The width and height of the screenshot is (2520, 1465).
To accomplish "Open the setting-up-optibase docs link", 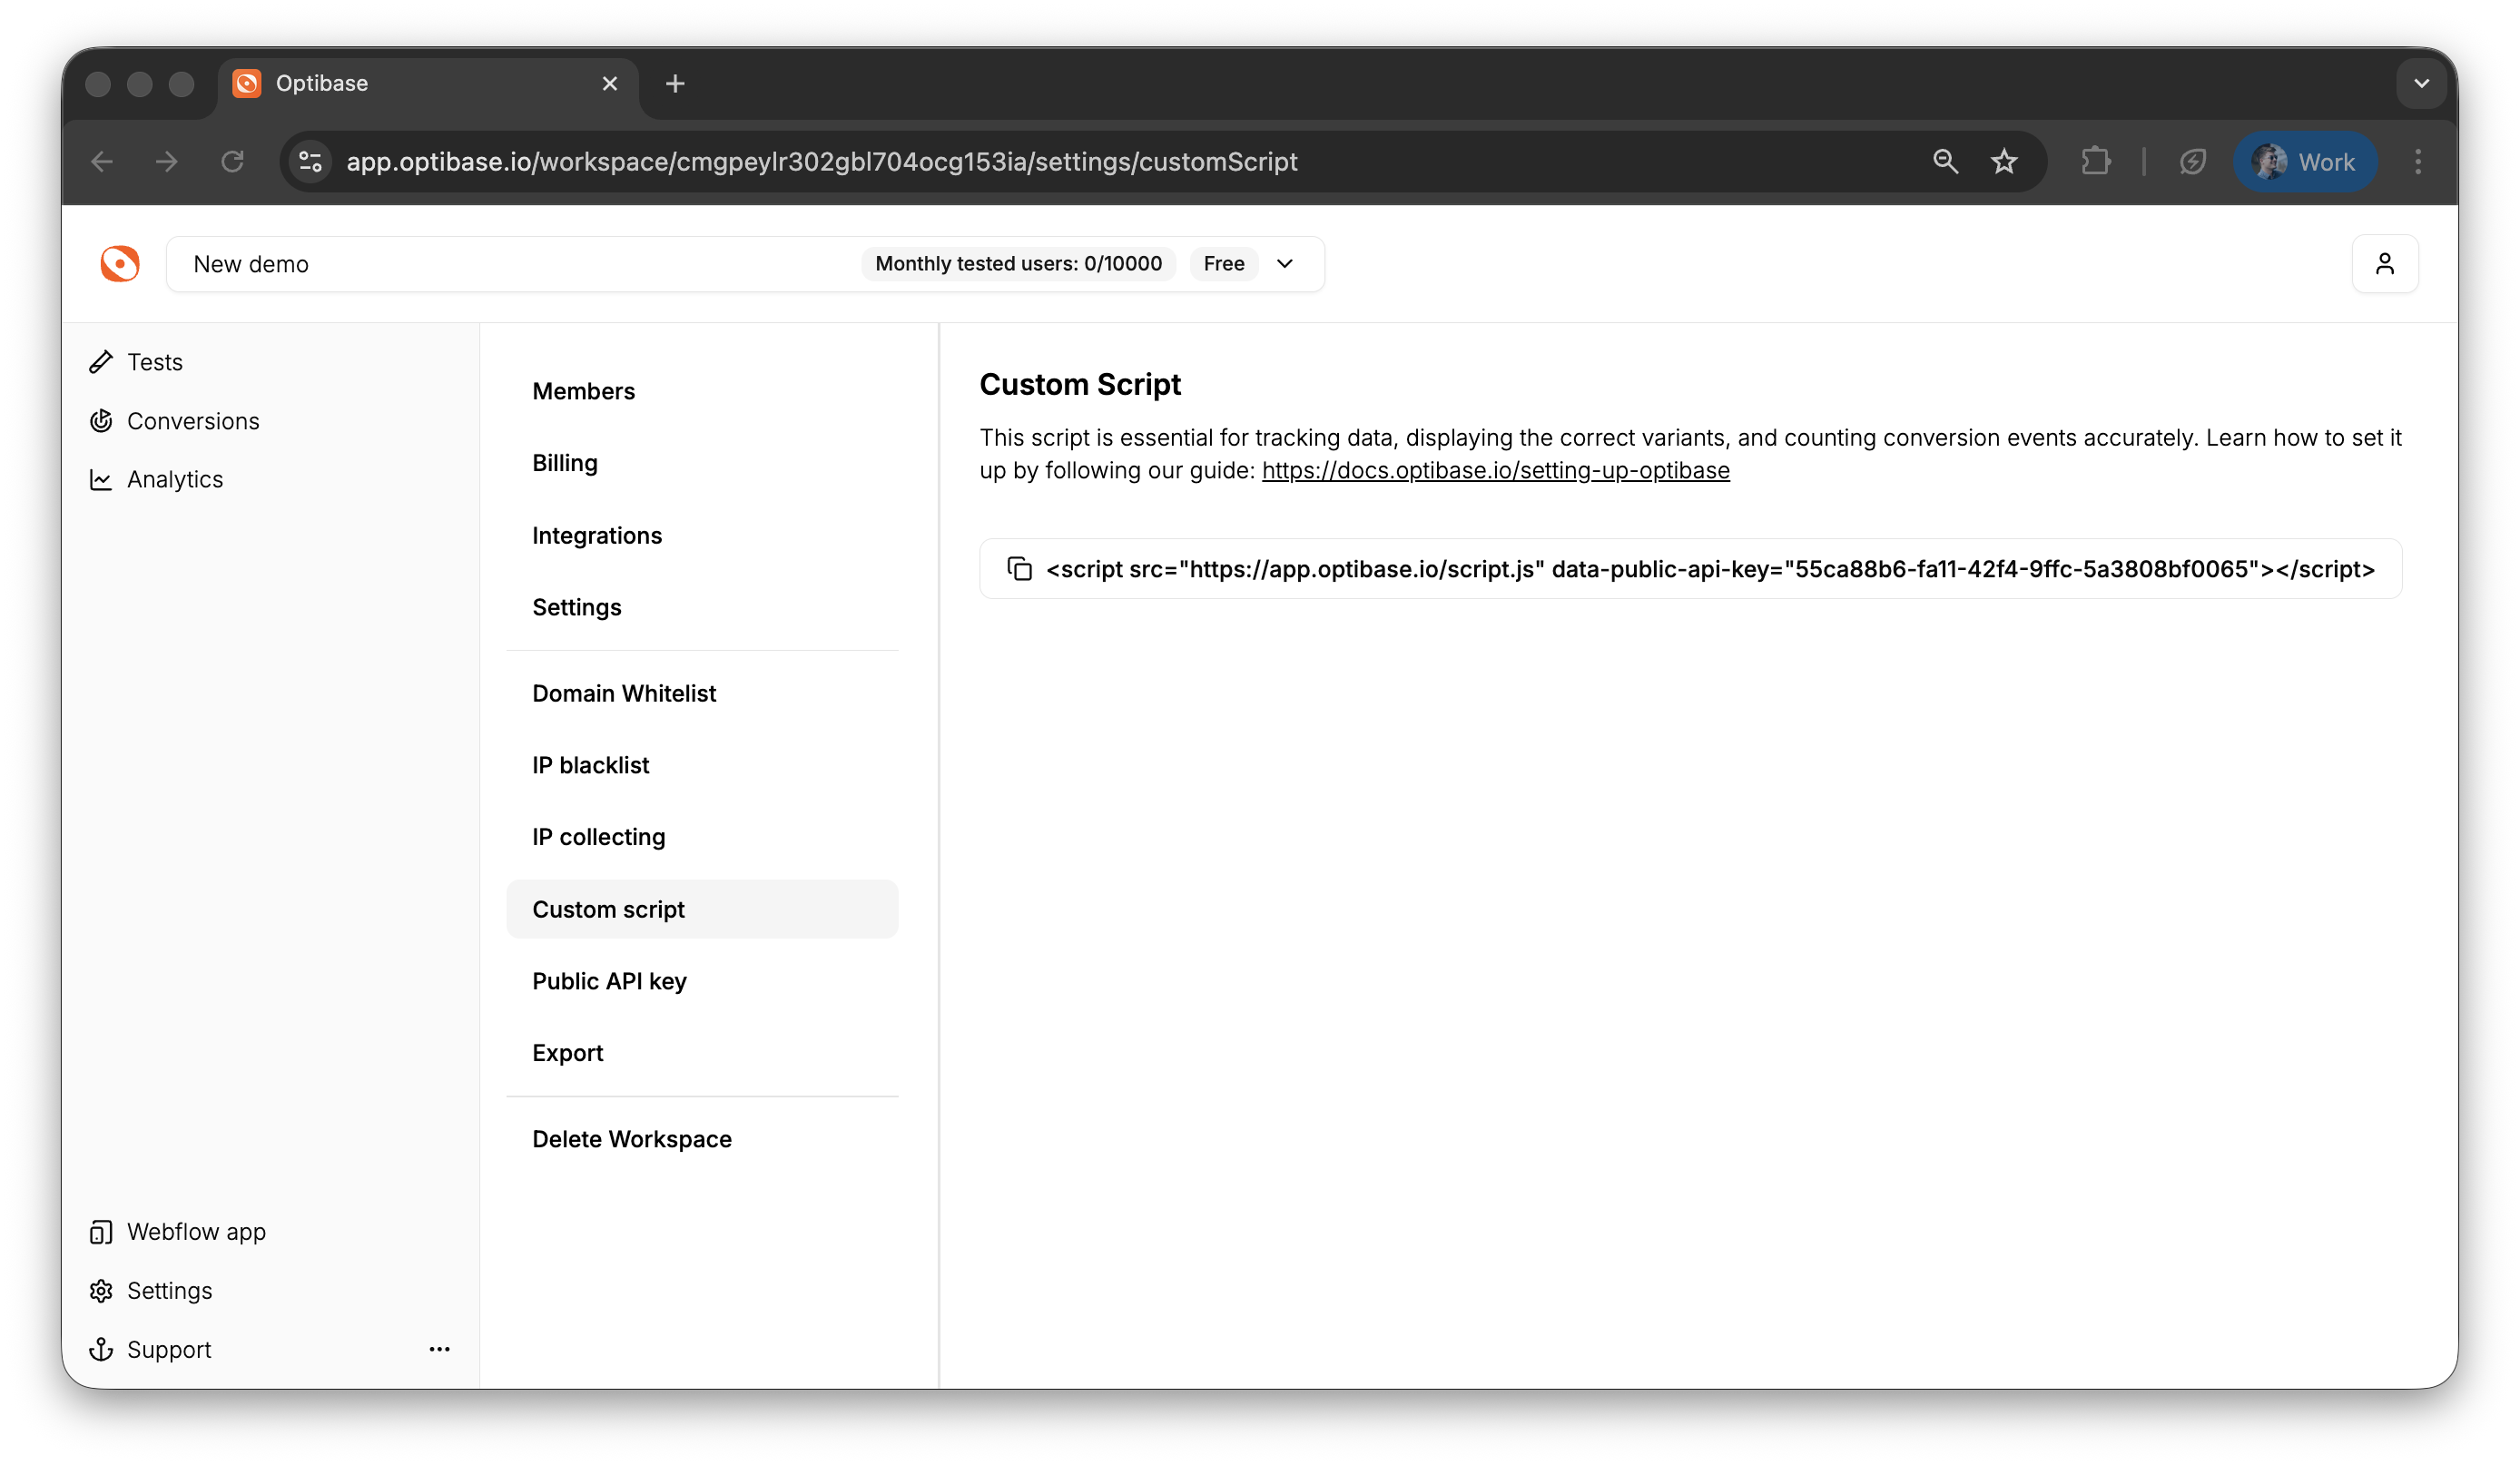I will [x=1495, y=471].
